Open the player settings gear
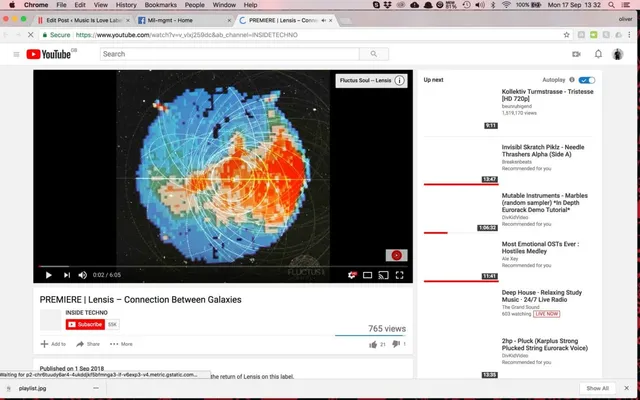The image size is (640, 400). (352, 275)
